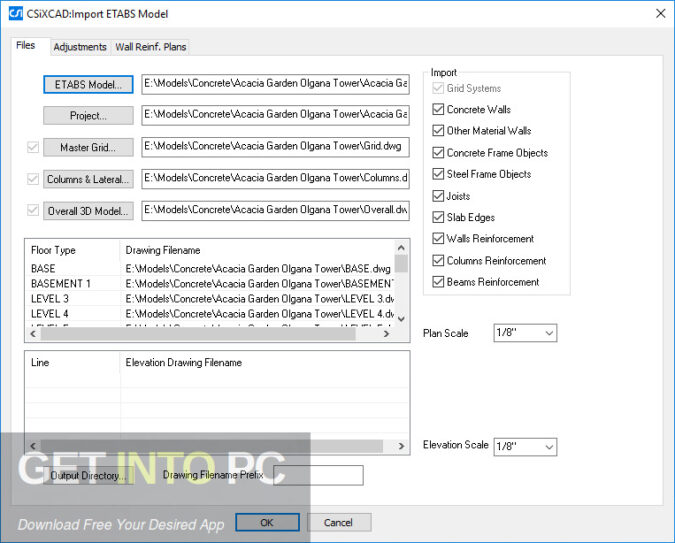675x543 pixels.
Task: Click the Project... button
Action: [x=88, y=115]
